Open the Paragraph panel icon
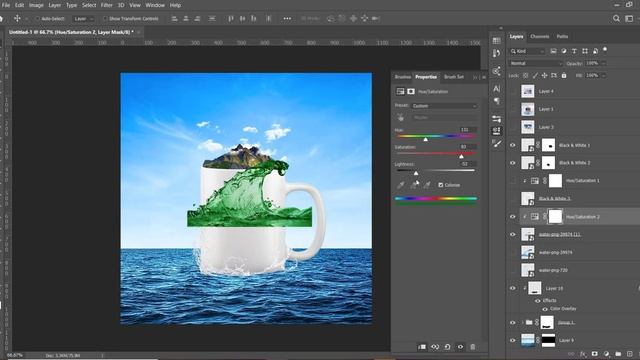Viewport: 640px width, 360px height. tap(496, 101)
